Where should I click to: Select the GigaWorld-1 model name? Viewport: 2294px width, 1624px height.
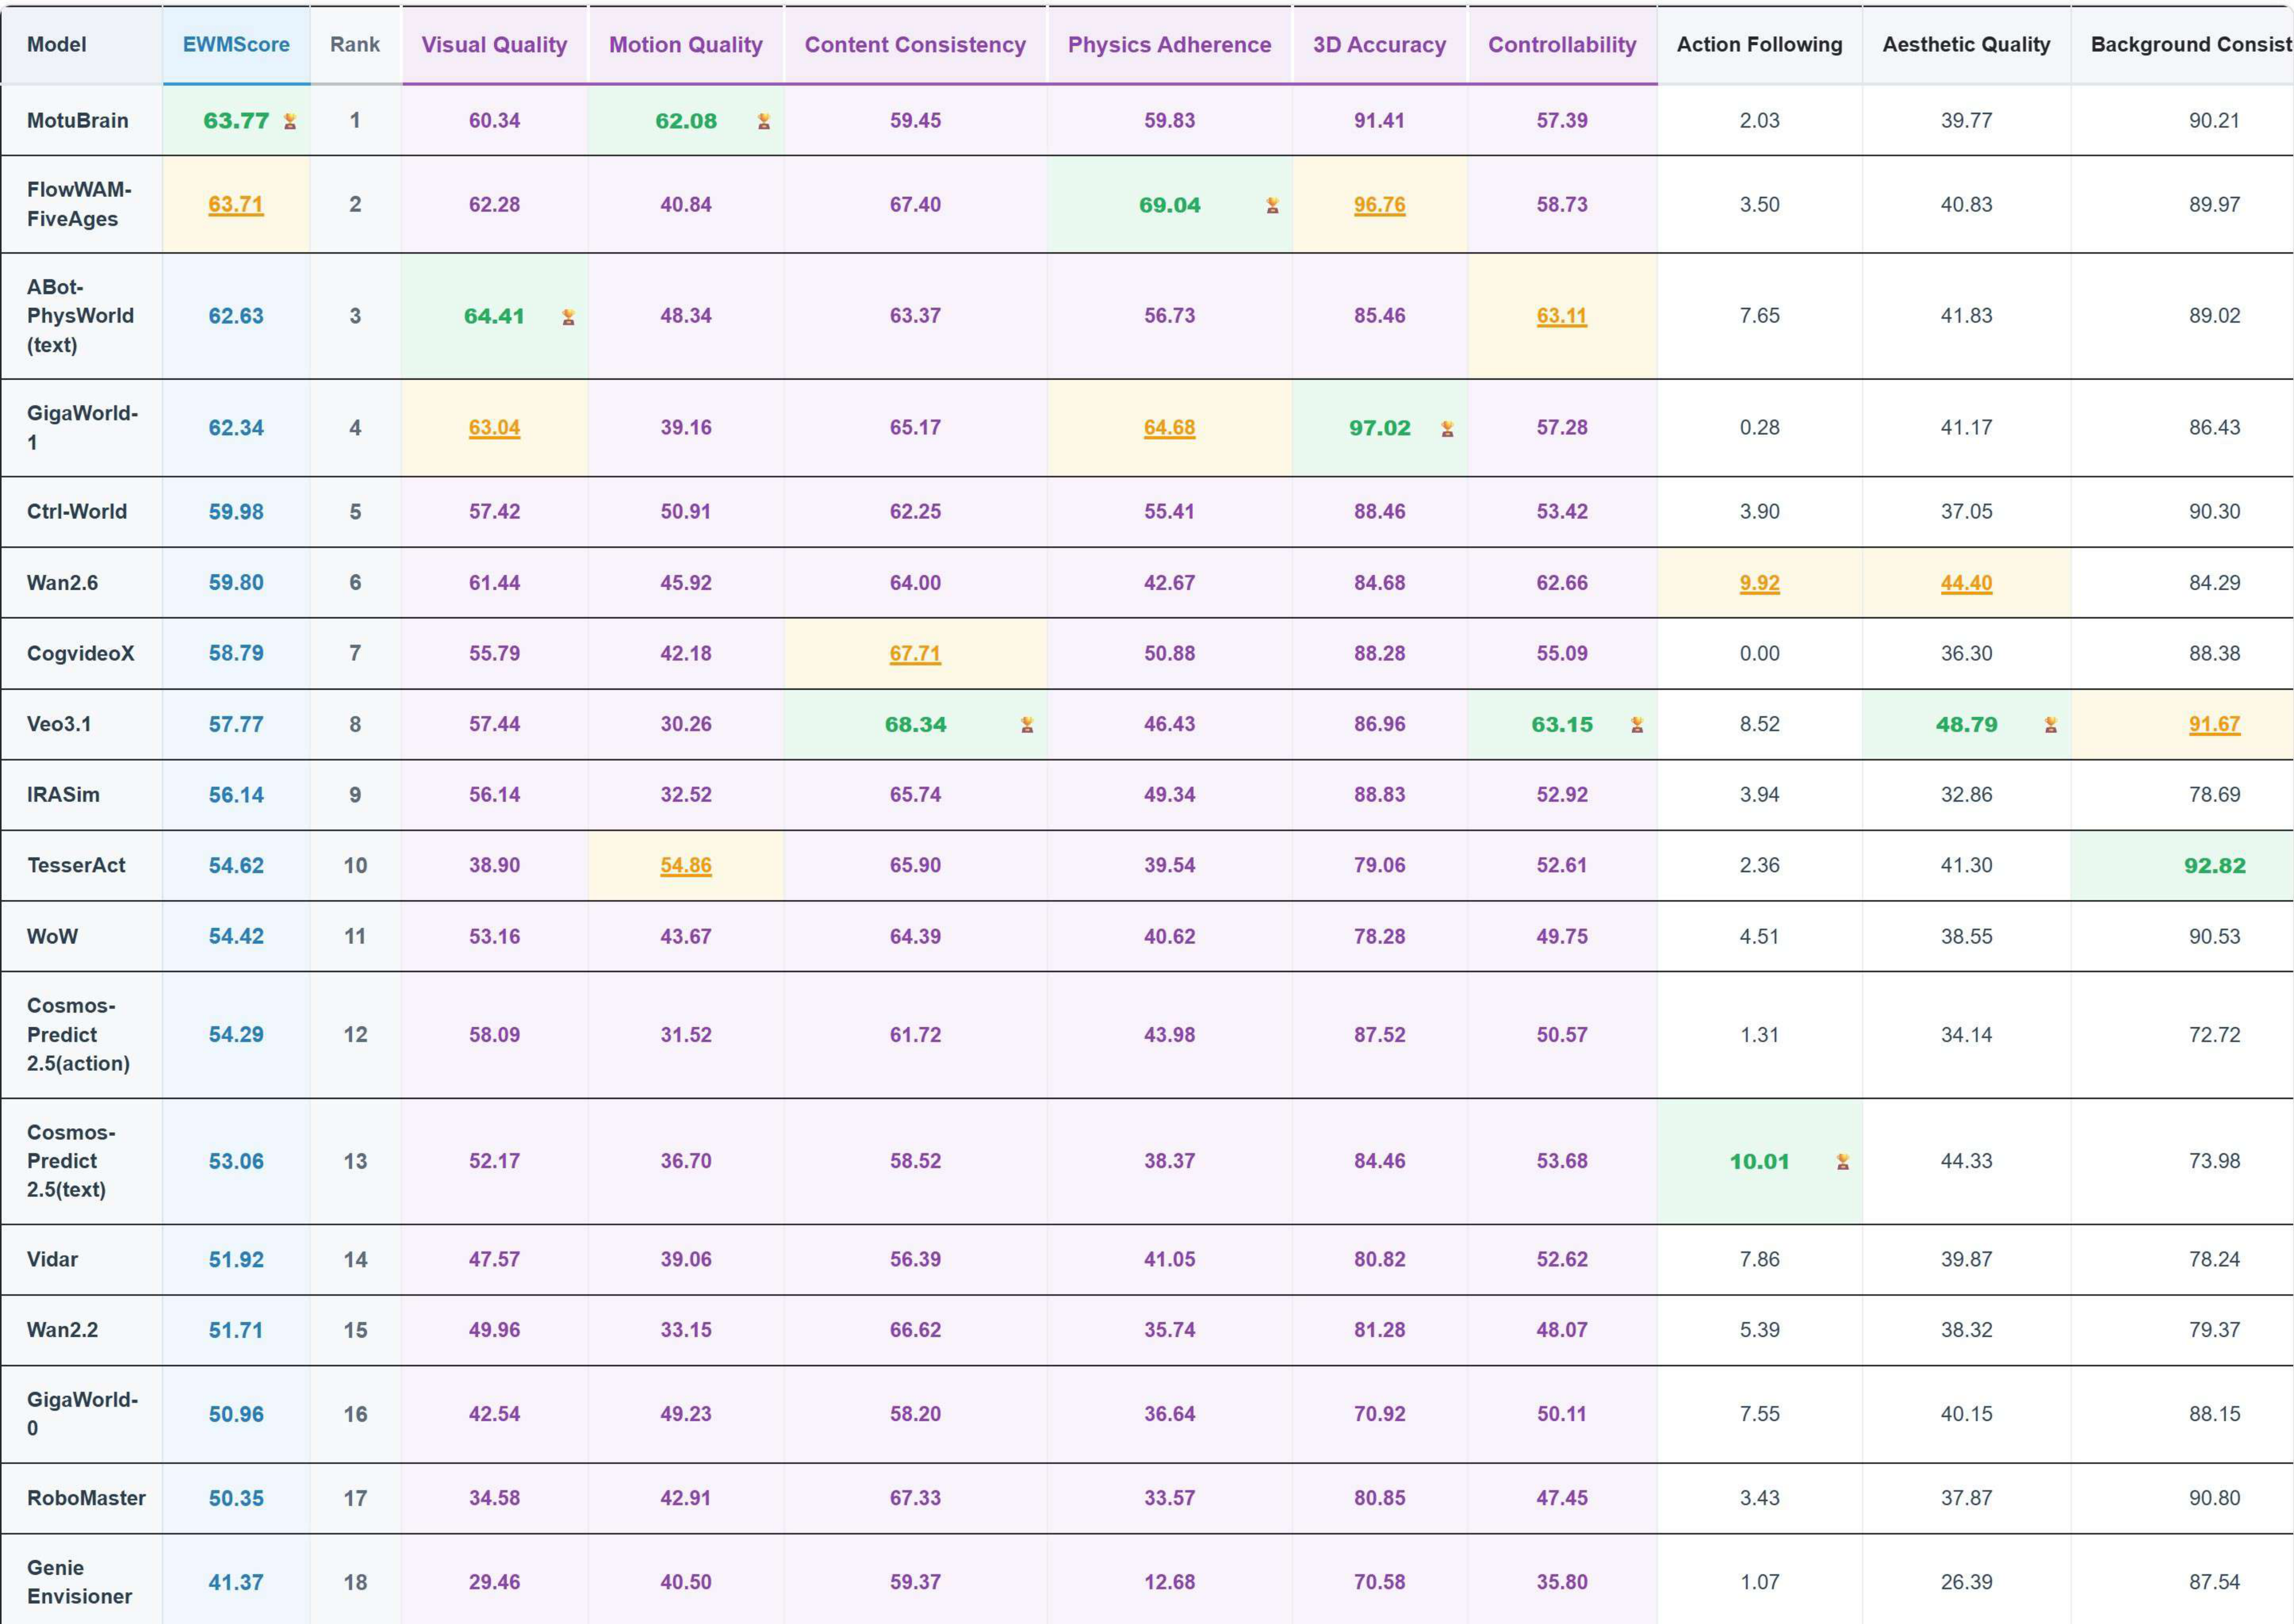tap(82, 428)
